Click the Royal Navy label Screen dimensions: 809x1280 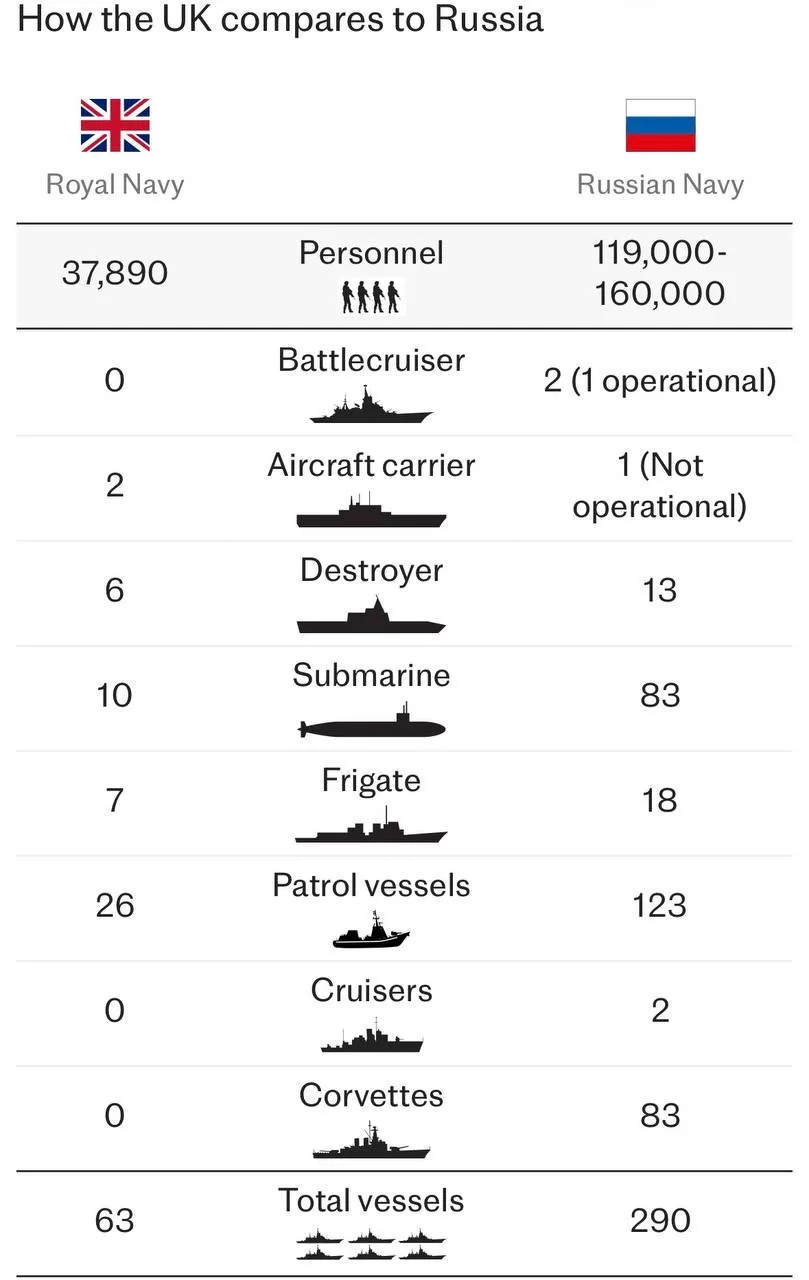[x=115, y=185]
